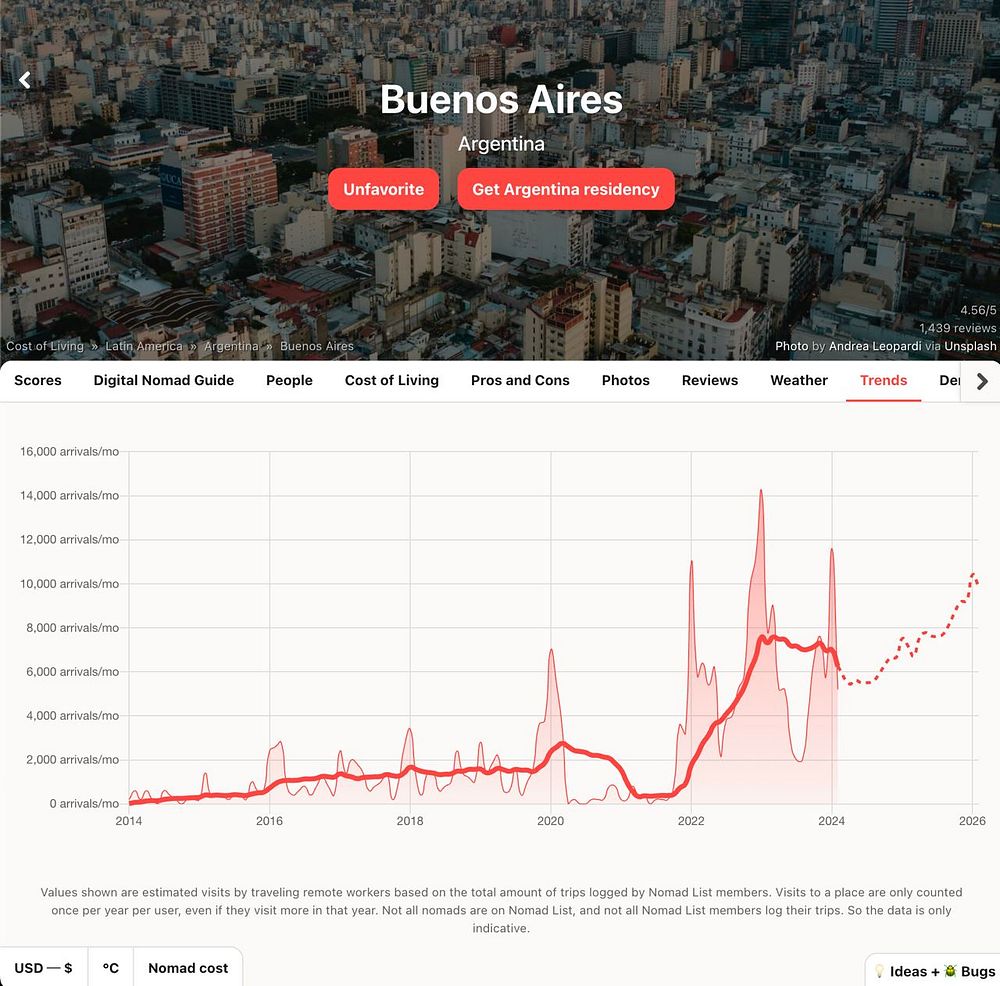Open the Nomad cost selector
The height and width of the screenshot is (986, 1000).
(188, 968)
